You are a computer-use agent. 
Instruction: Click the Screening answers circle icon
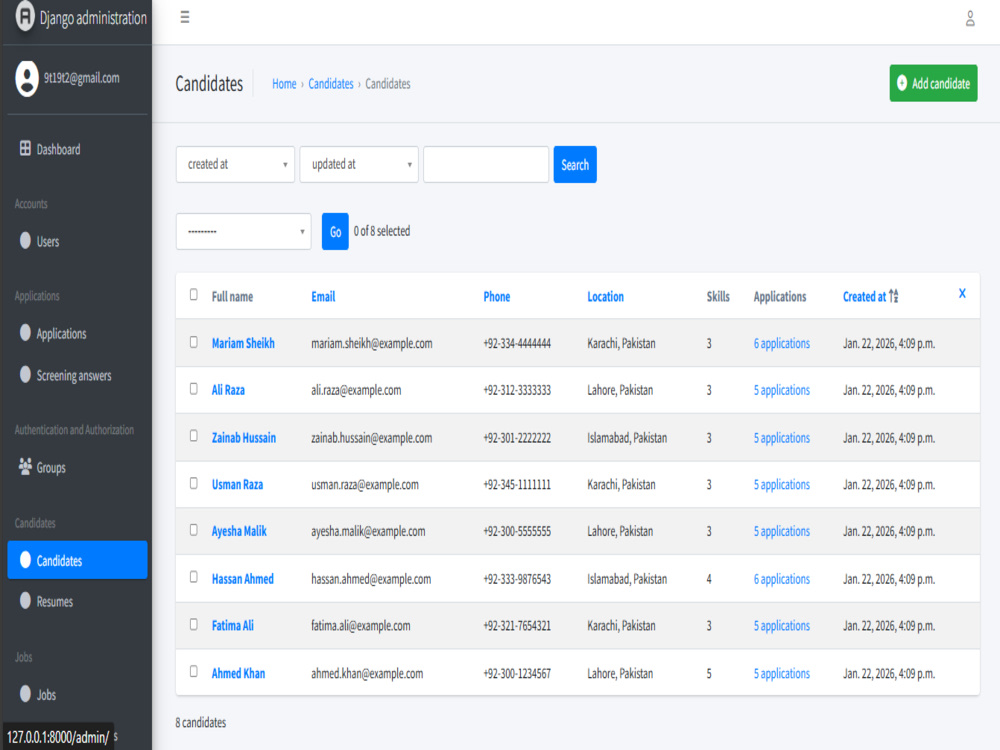[x=25, y=374]
